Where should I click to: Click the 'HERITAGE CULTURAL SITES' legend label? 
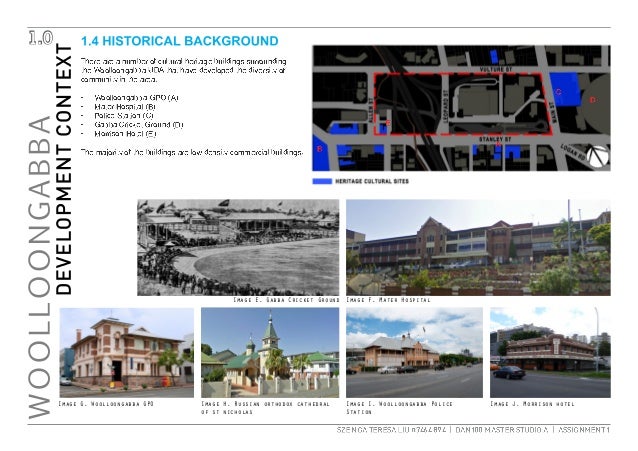pyautogui.click(x=372, y=181)
